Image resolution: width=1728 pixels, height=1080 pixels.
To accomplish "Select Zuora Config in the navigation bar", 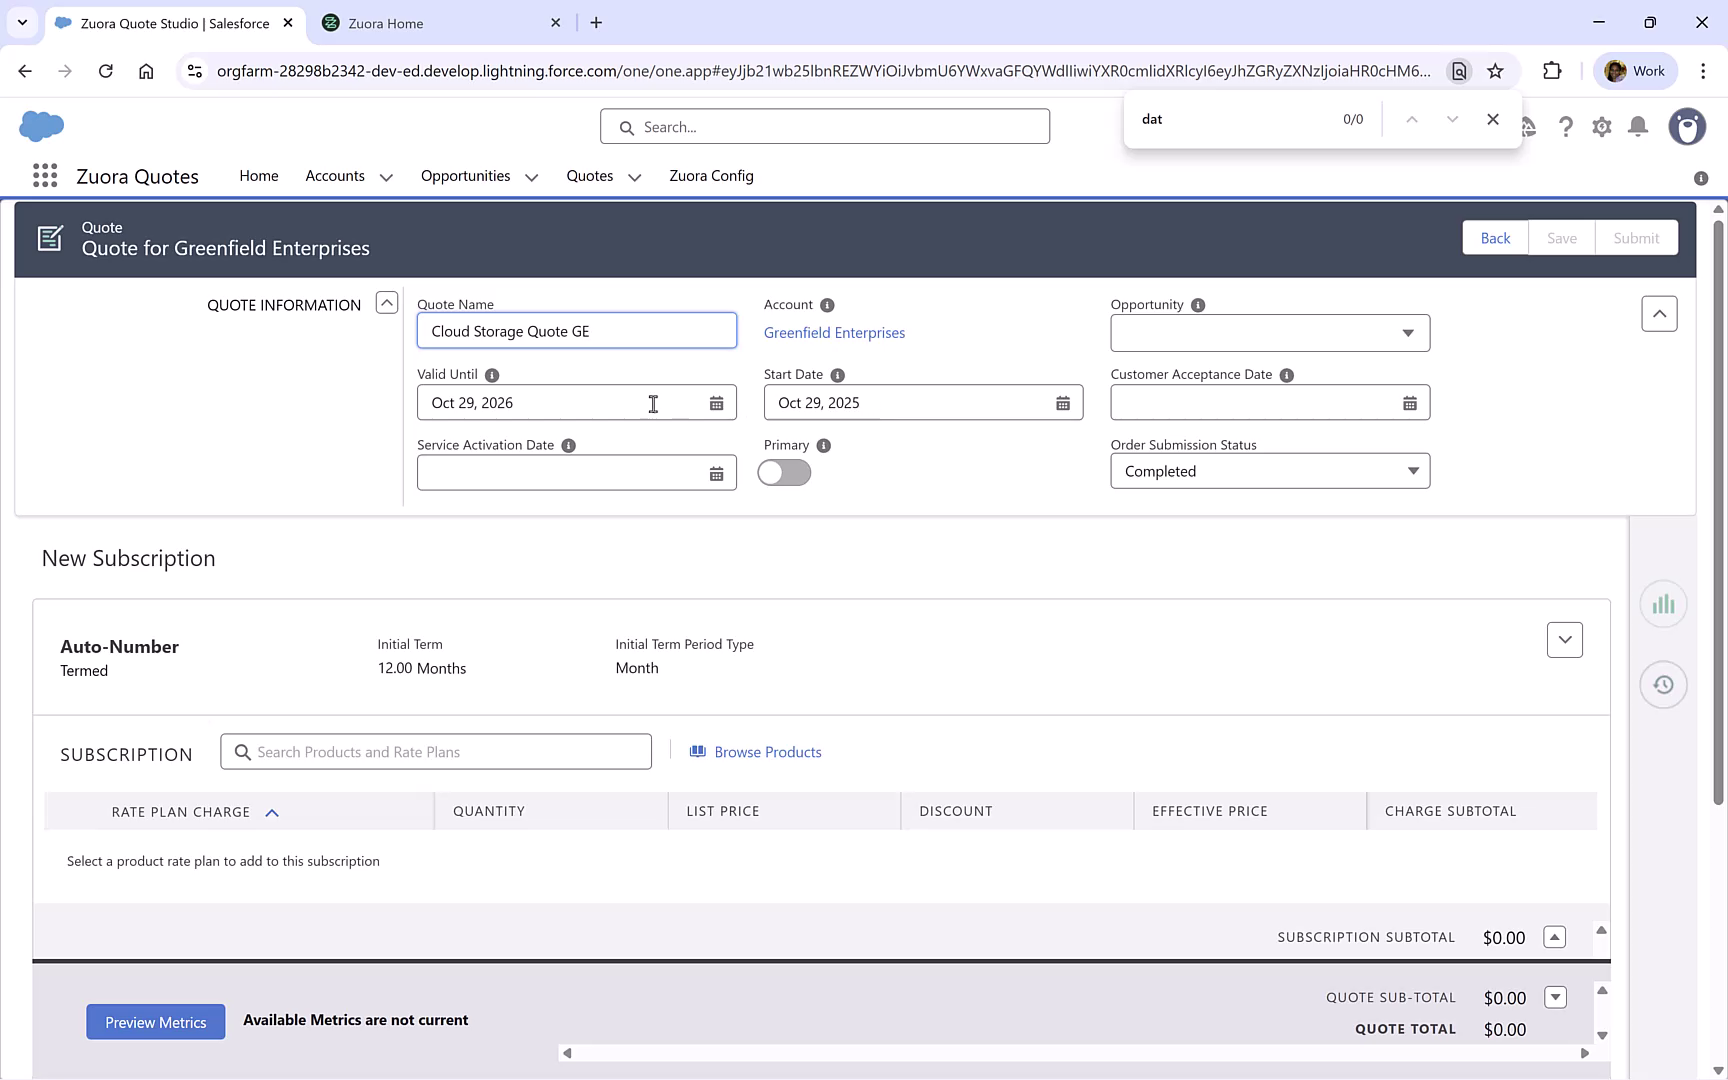I will [x=711, y=176].
